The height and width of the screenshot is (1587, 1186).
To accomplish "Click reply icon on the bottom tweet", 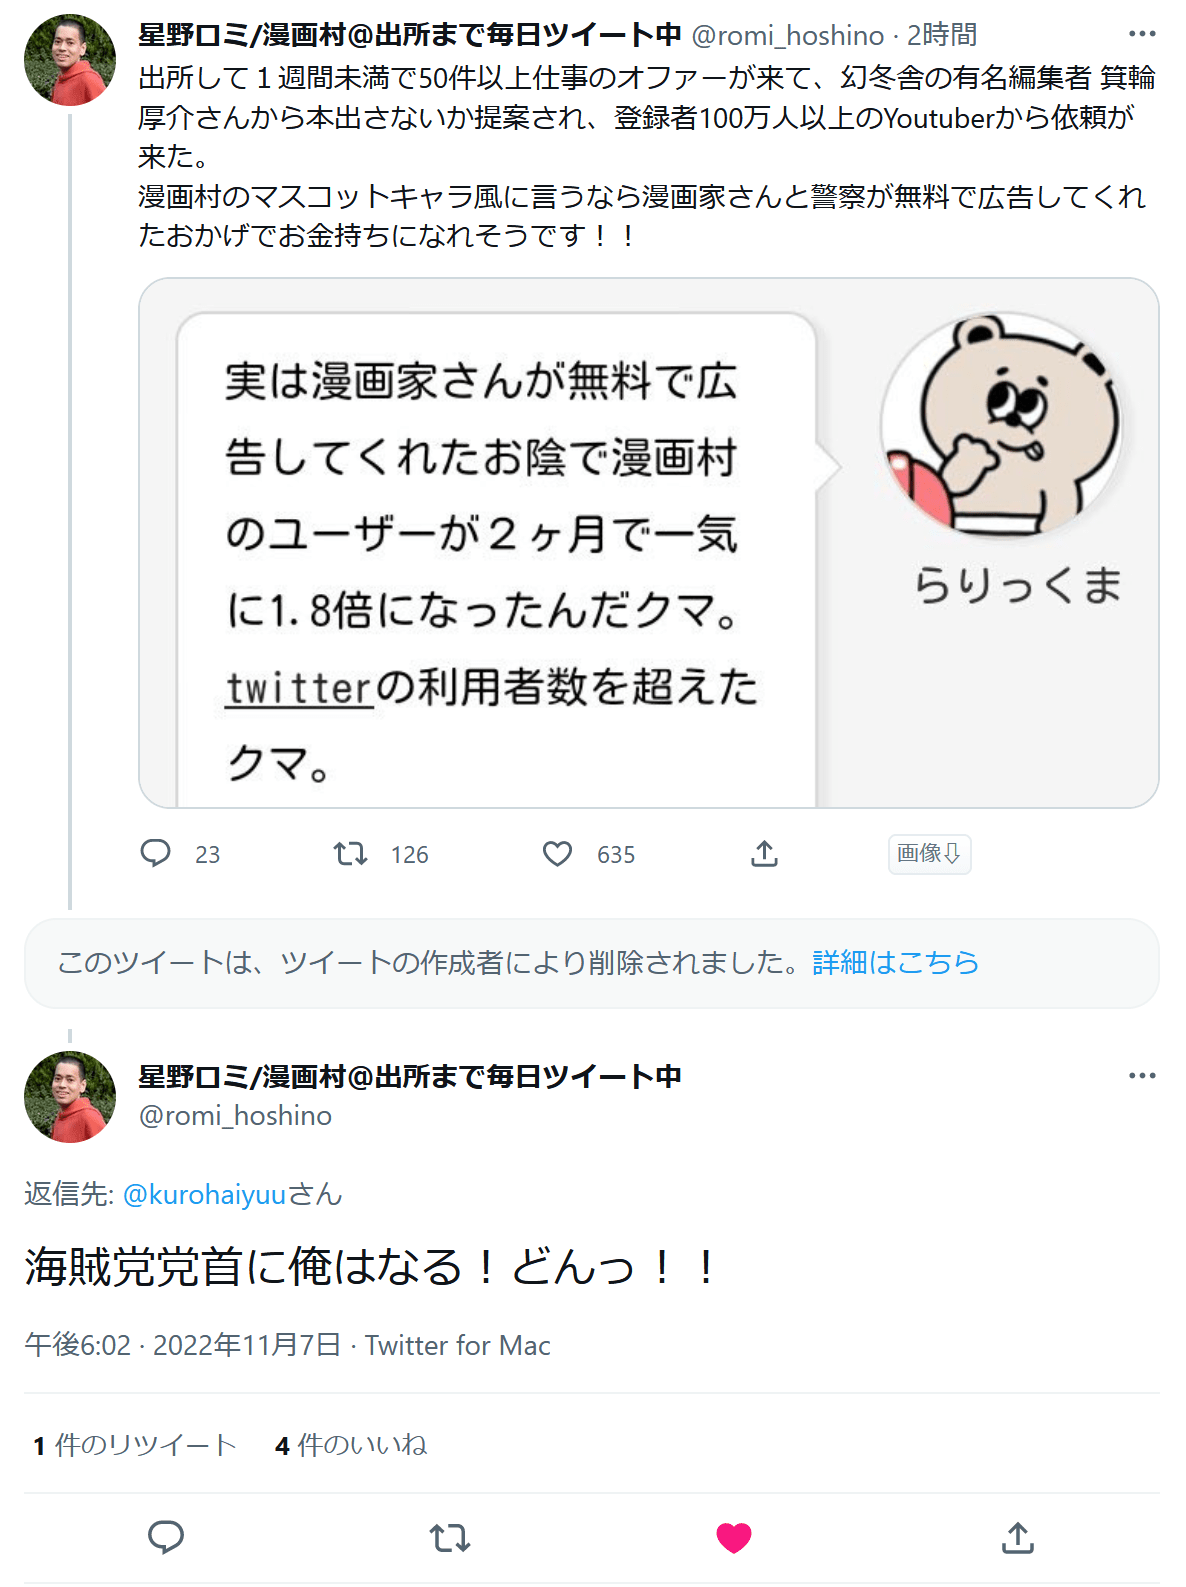I will coord(166,1537).
